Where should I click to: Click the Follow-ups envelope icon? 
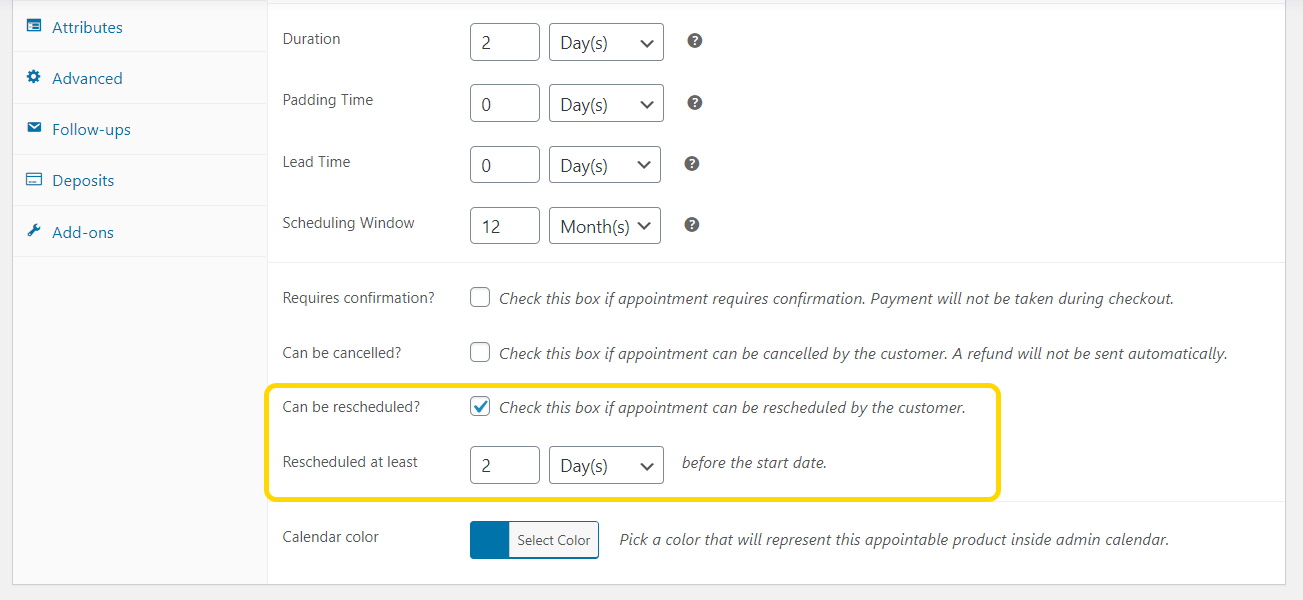(33, 128)
